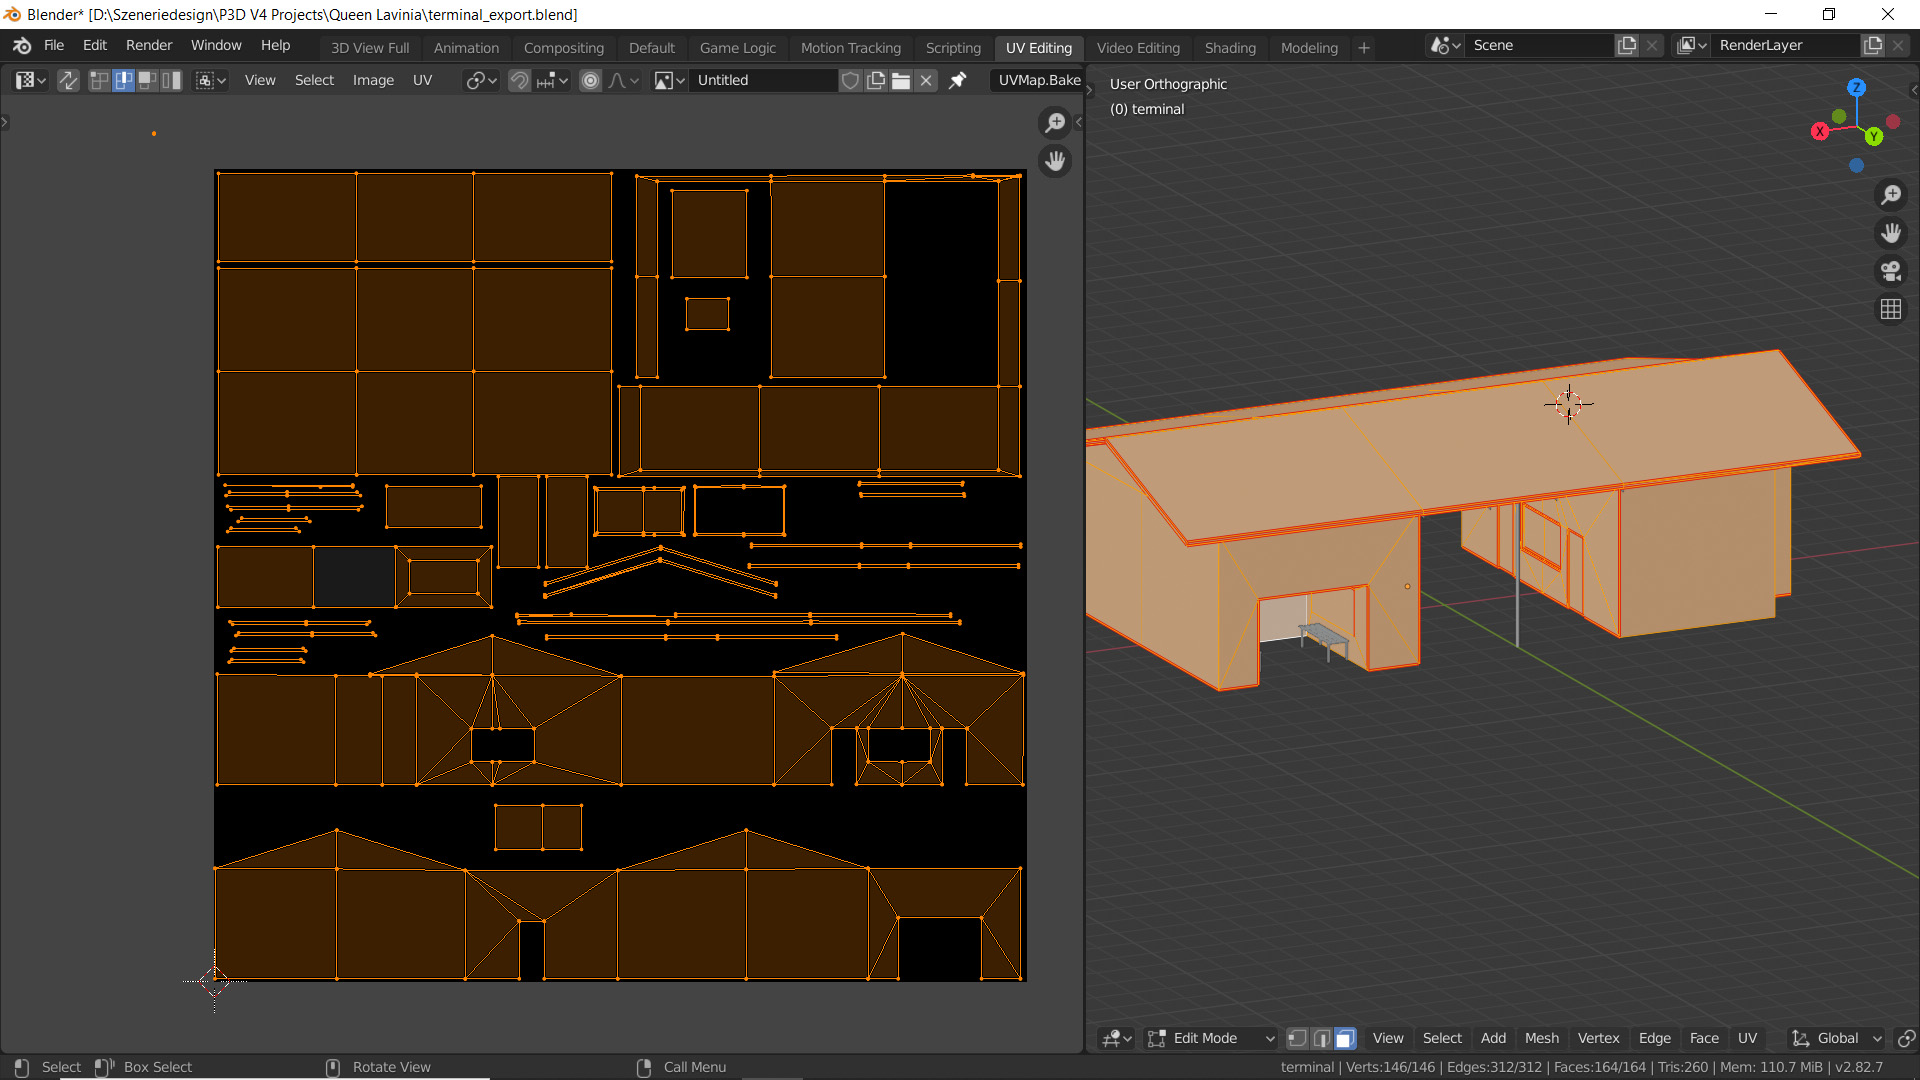Click the open image folder icon
The width and height of the screenshot is (1920, 1080).
tap(901, 80)
